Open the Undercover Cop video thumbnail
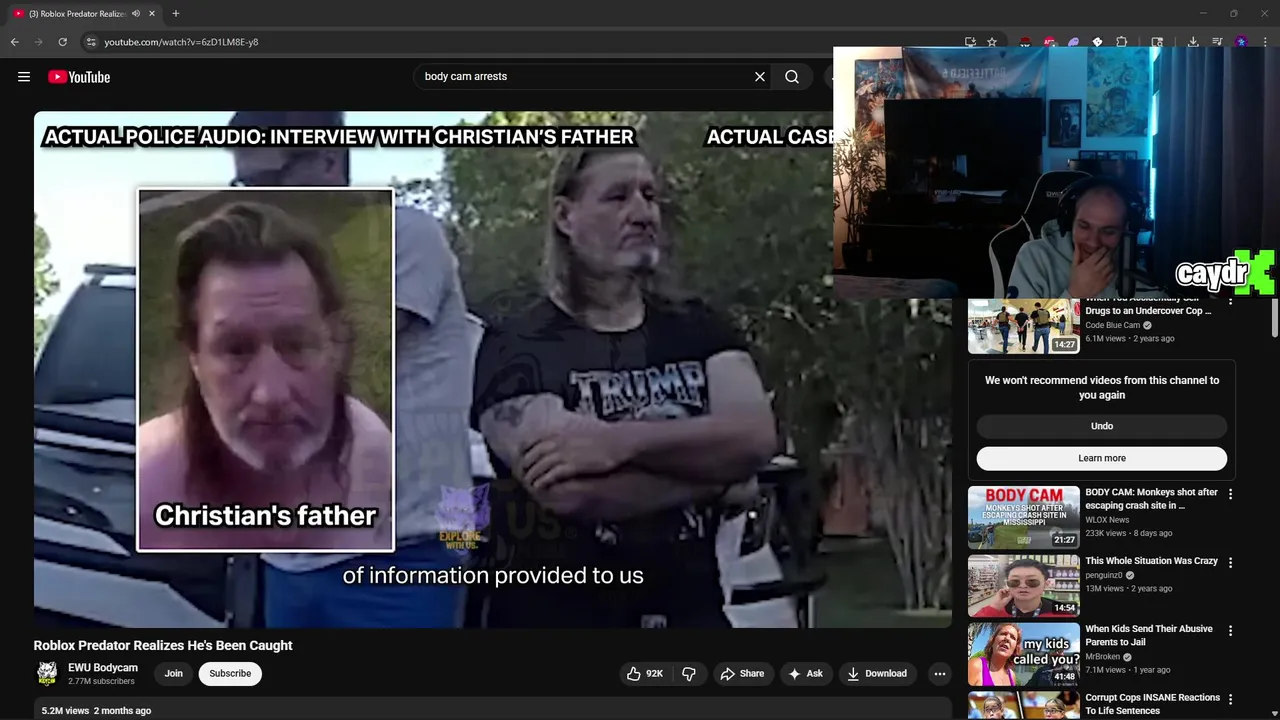Viewport: 1280px width, 720px height. (x=1023, y=326)
